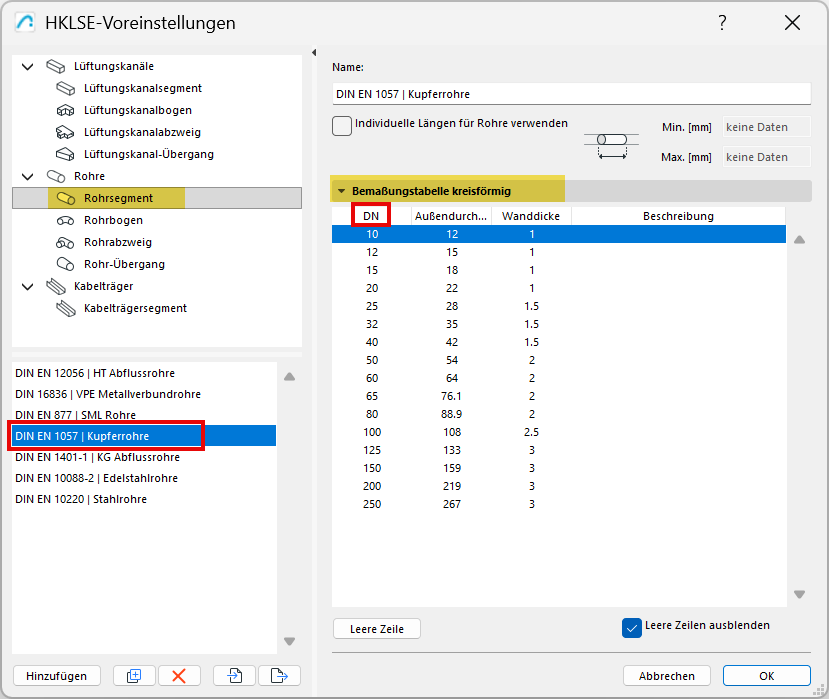Select Kabelträgersegment in the tree

pos(135,308)
